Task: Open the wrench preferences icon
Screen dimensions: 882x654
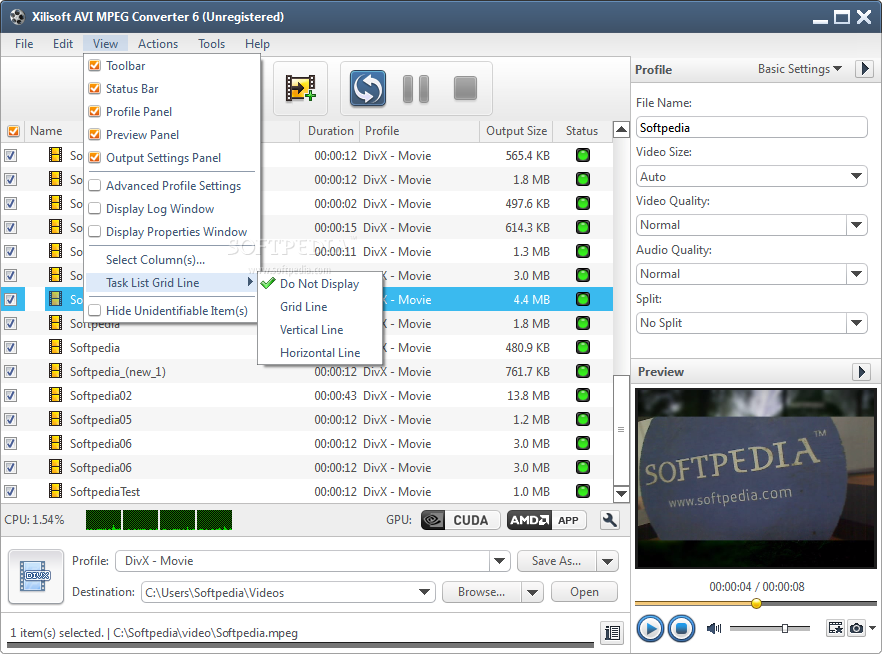Action: click(x=610, y=520)
